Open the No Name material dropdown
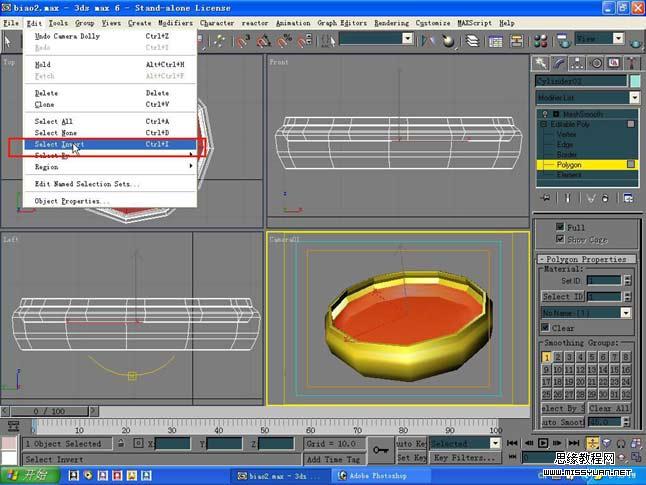The width and height of the screenshot is (646, 485). [626, 313]
